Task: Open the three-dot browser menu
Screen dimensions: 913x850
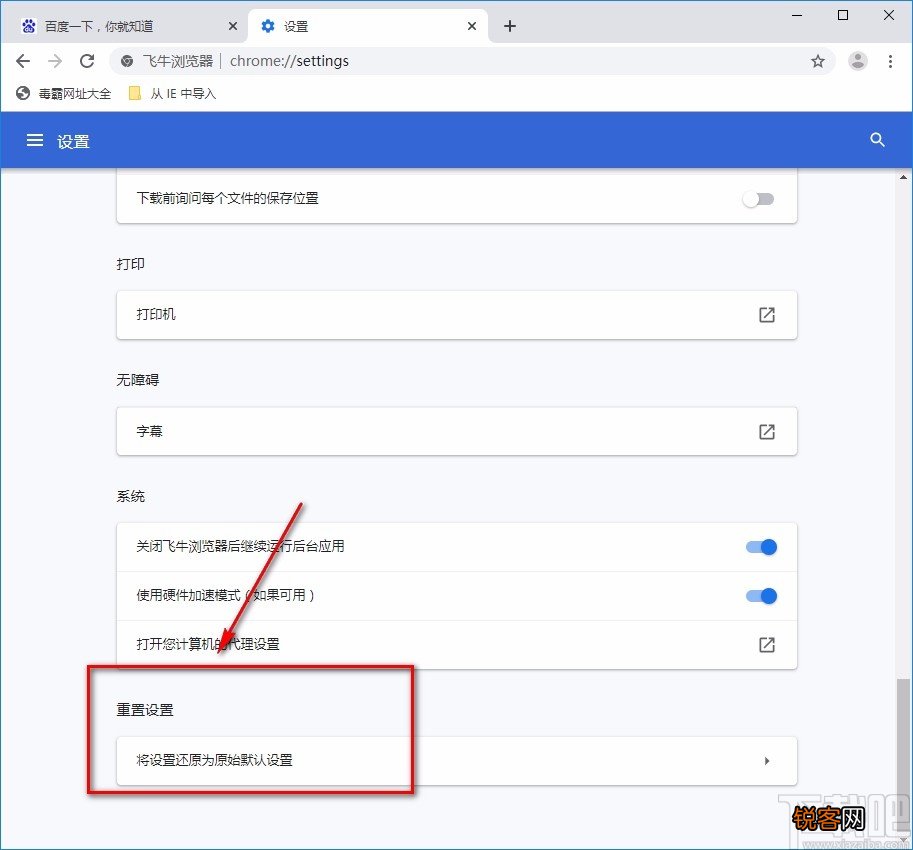Action: [890, 61]
